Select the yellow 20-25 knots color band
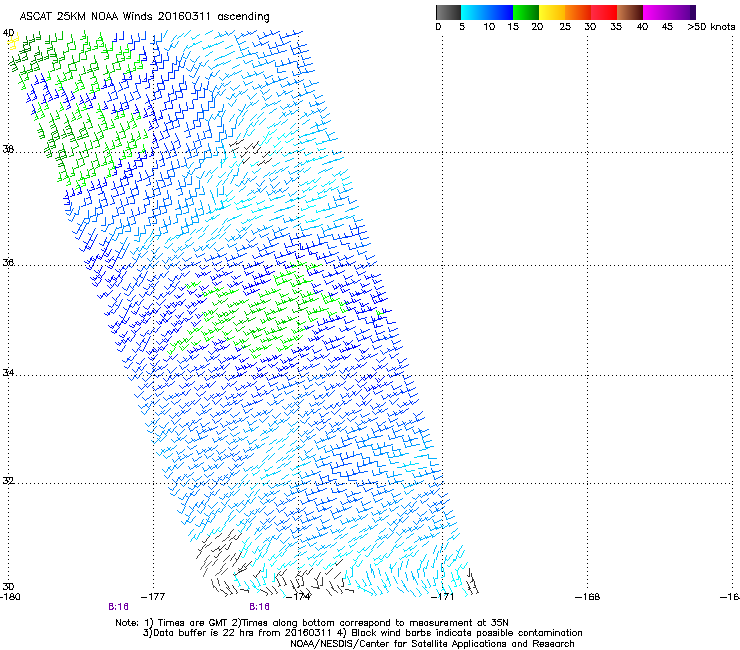The image size is (740, 650). point(552,12)
